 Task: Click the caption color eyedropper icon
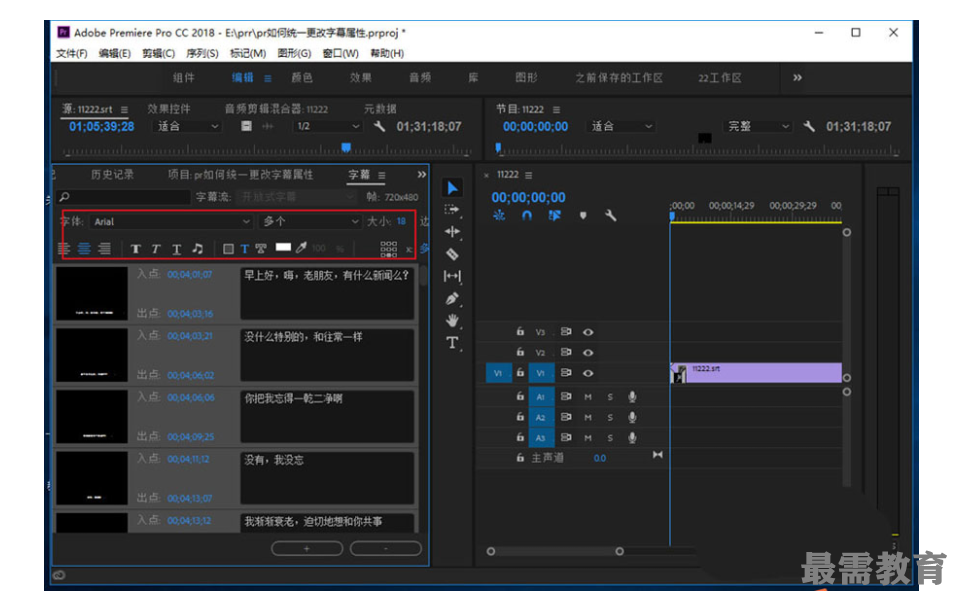pyautogui.click(x=301, y=248)
